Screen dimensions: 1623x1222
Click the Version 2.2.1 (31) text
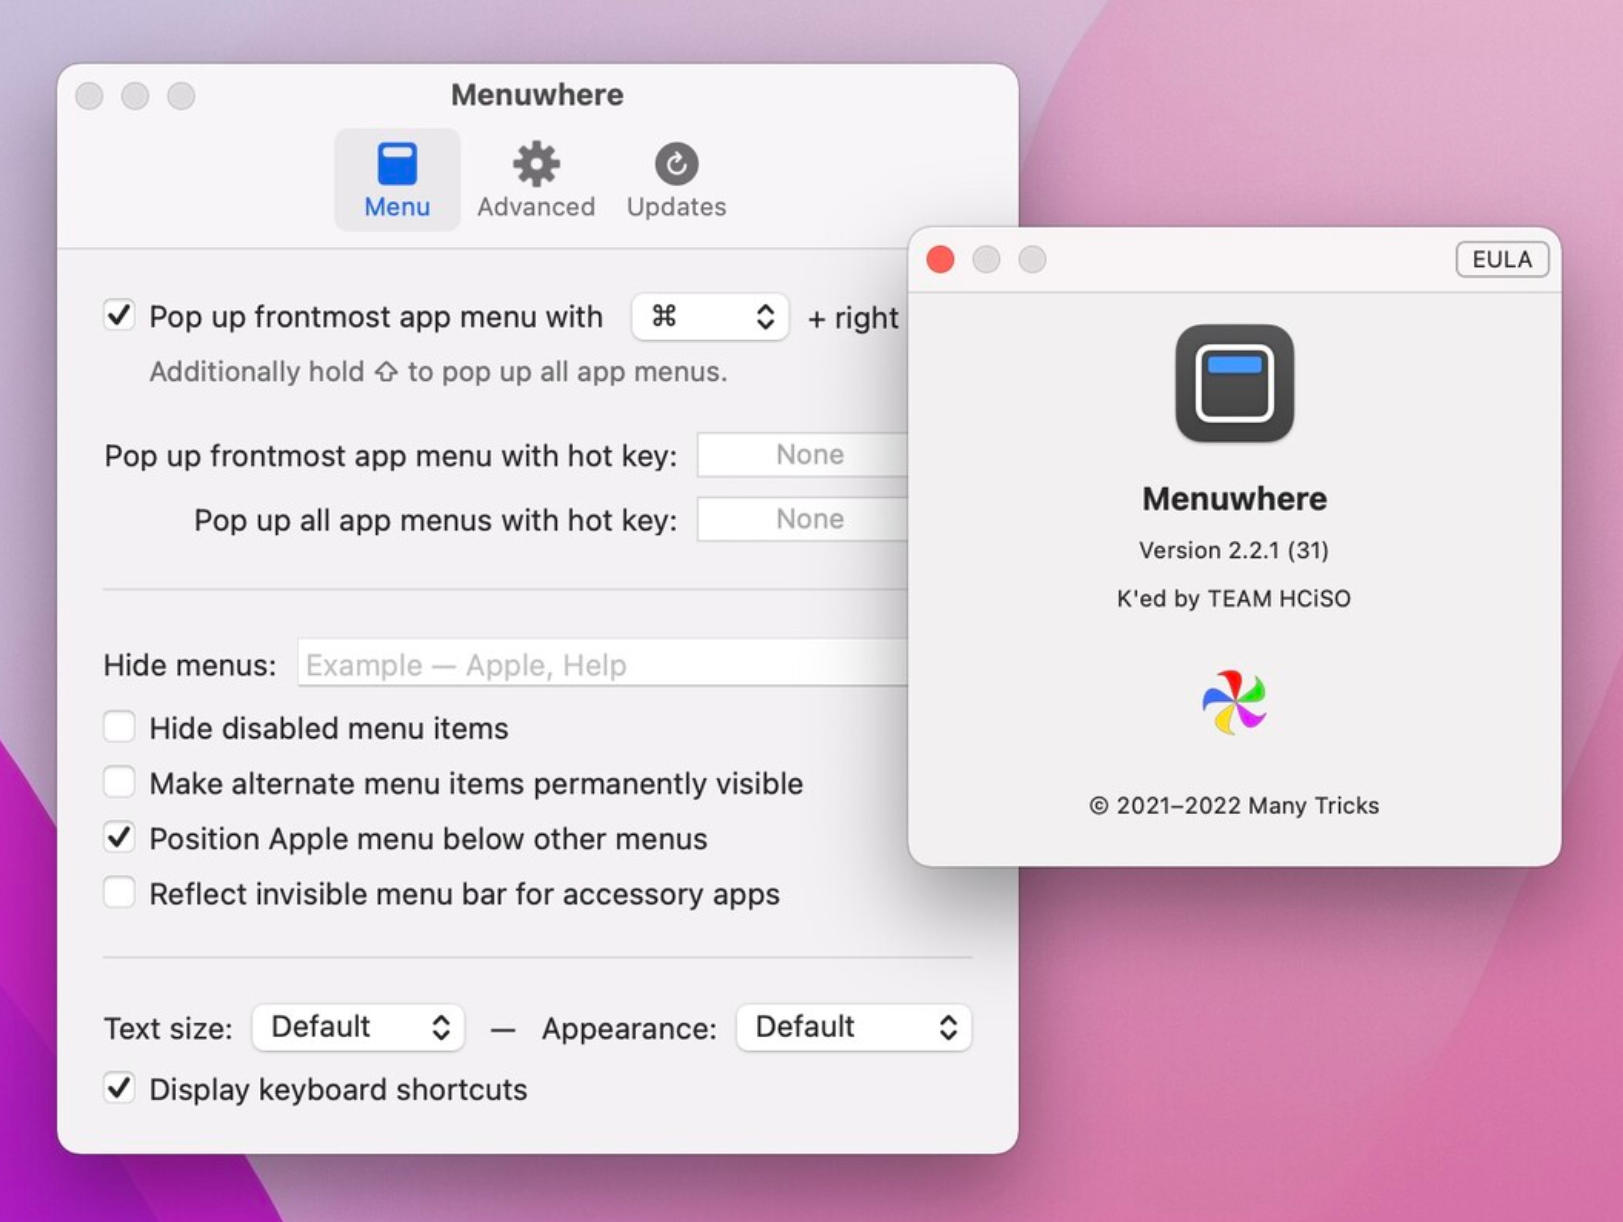(x=1234, y=550)
